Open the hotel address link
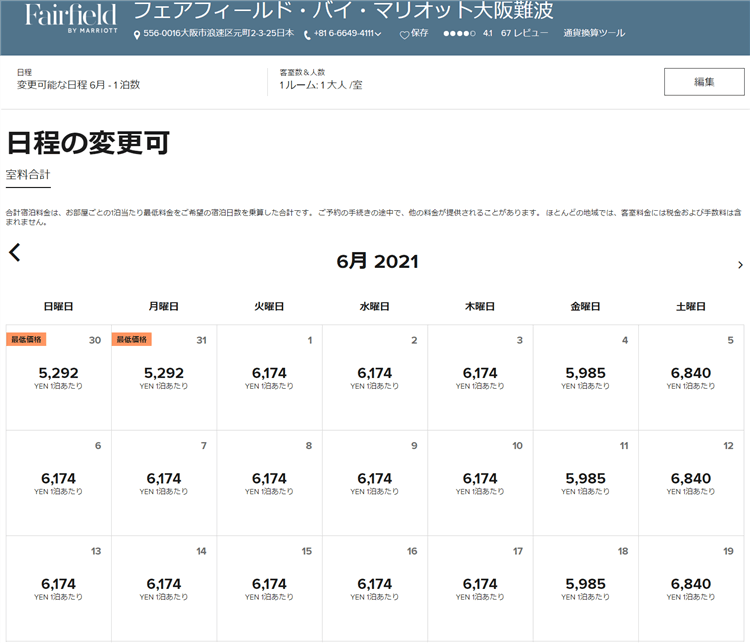750x643 pixels. tap(218, 33)
